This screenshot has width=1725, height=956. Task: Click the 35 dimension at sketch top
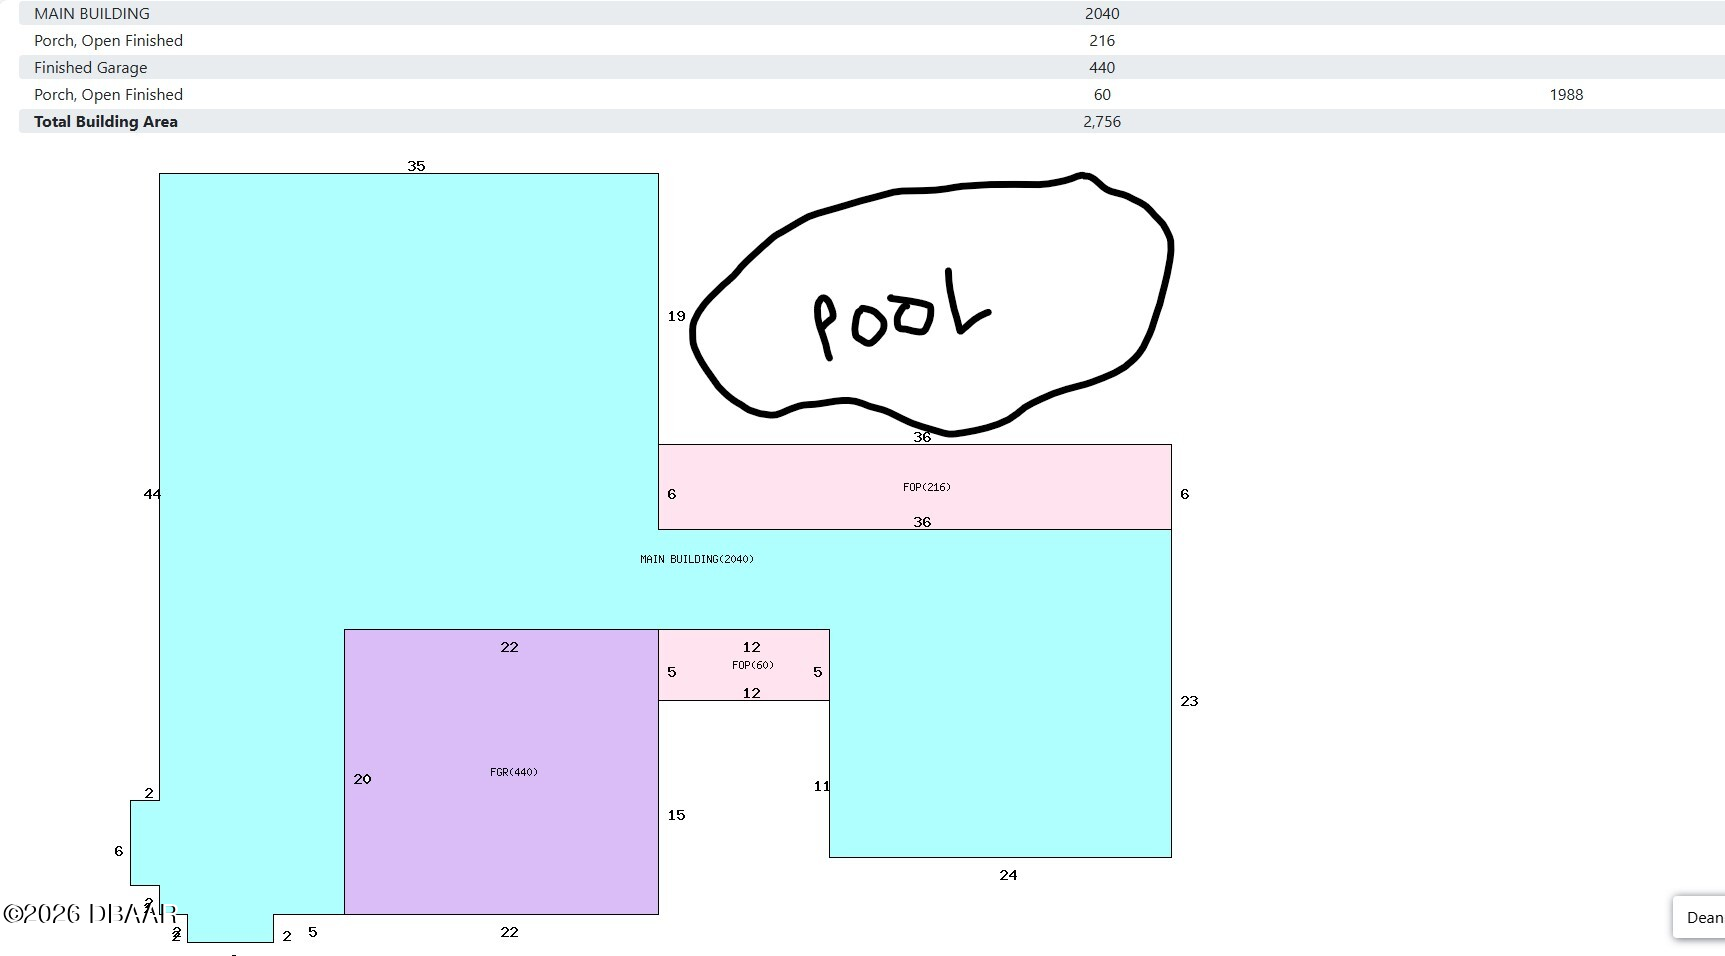(416, 166)
